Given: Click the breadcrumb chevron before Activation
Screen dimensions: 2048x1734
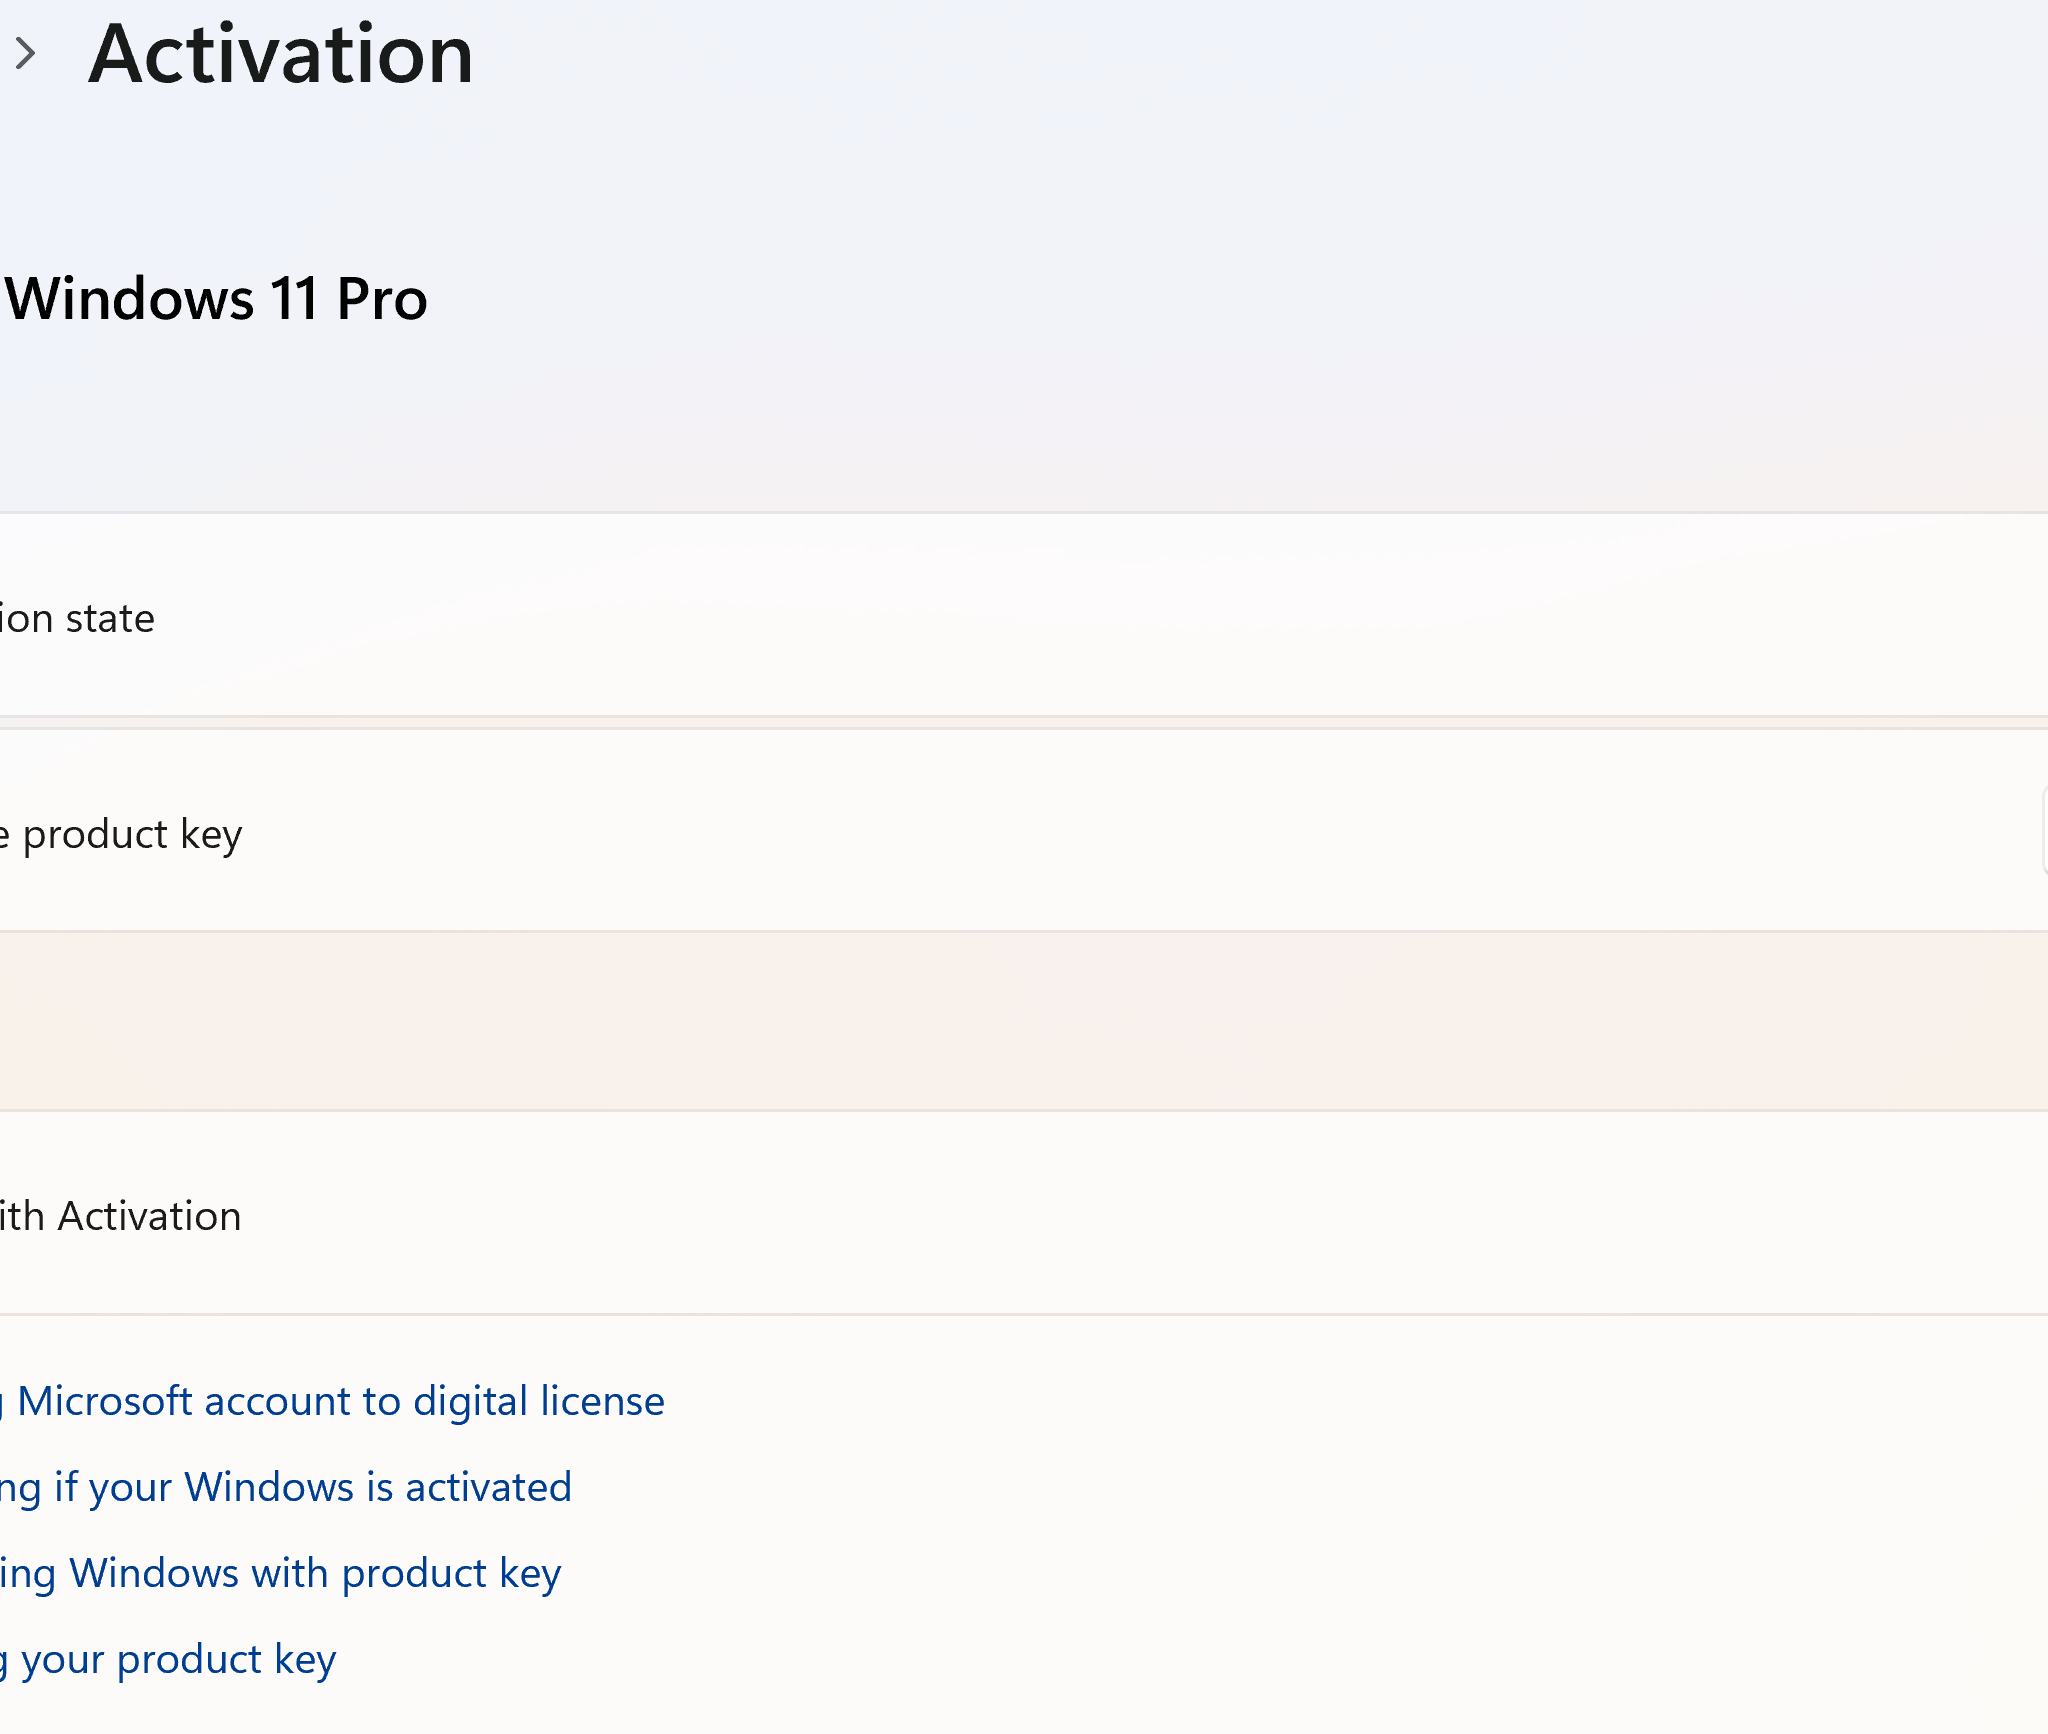Looking at the screenshot, I should click(x=26, y=54).
